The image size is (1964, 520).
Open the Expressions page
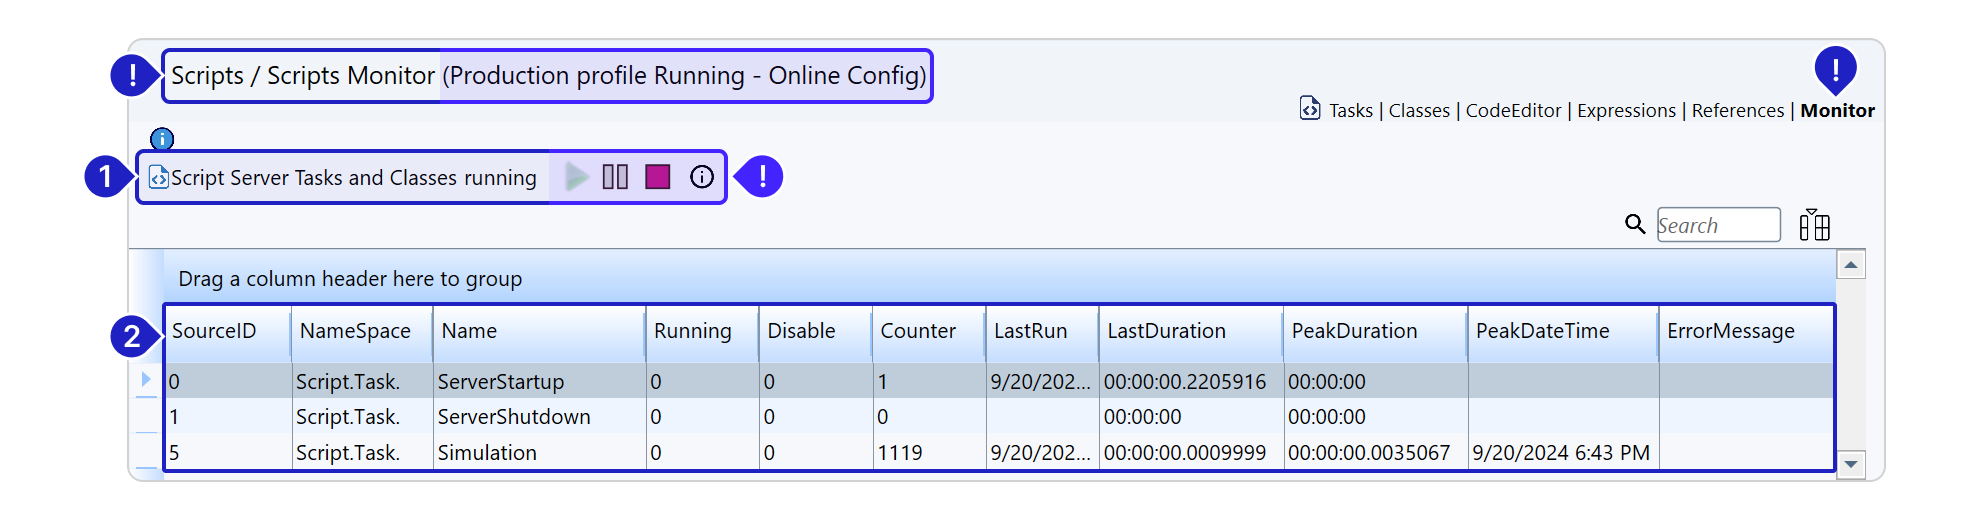[x=1625, y=111]
